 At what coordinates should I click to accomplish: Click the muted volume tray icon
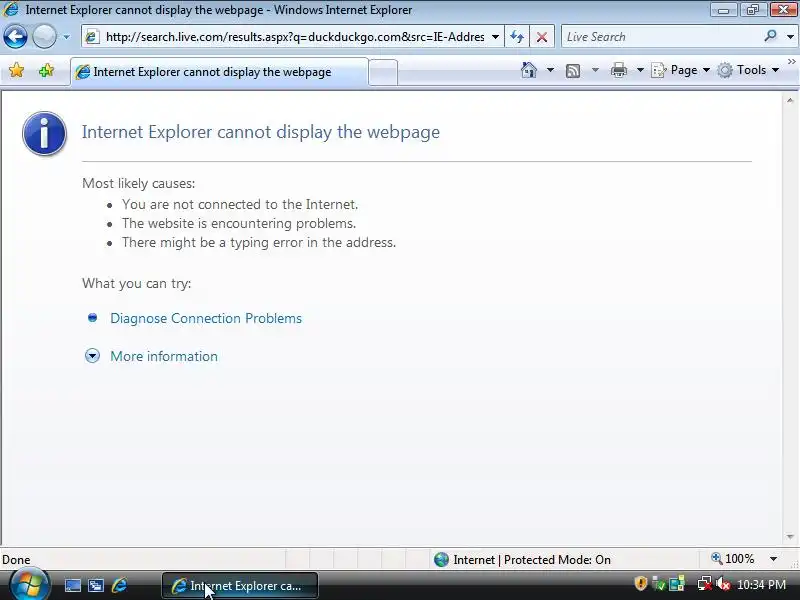point(723,584)
